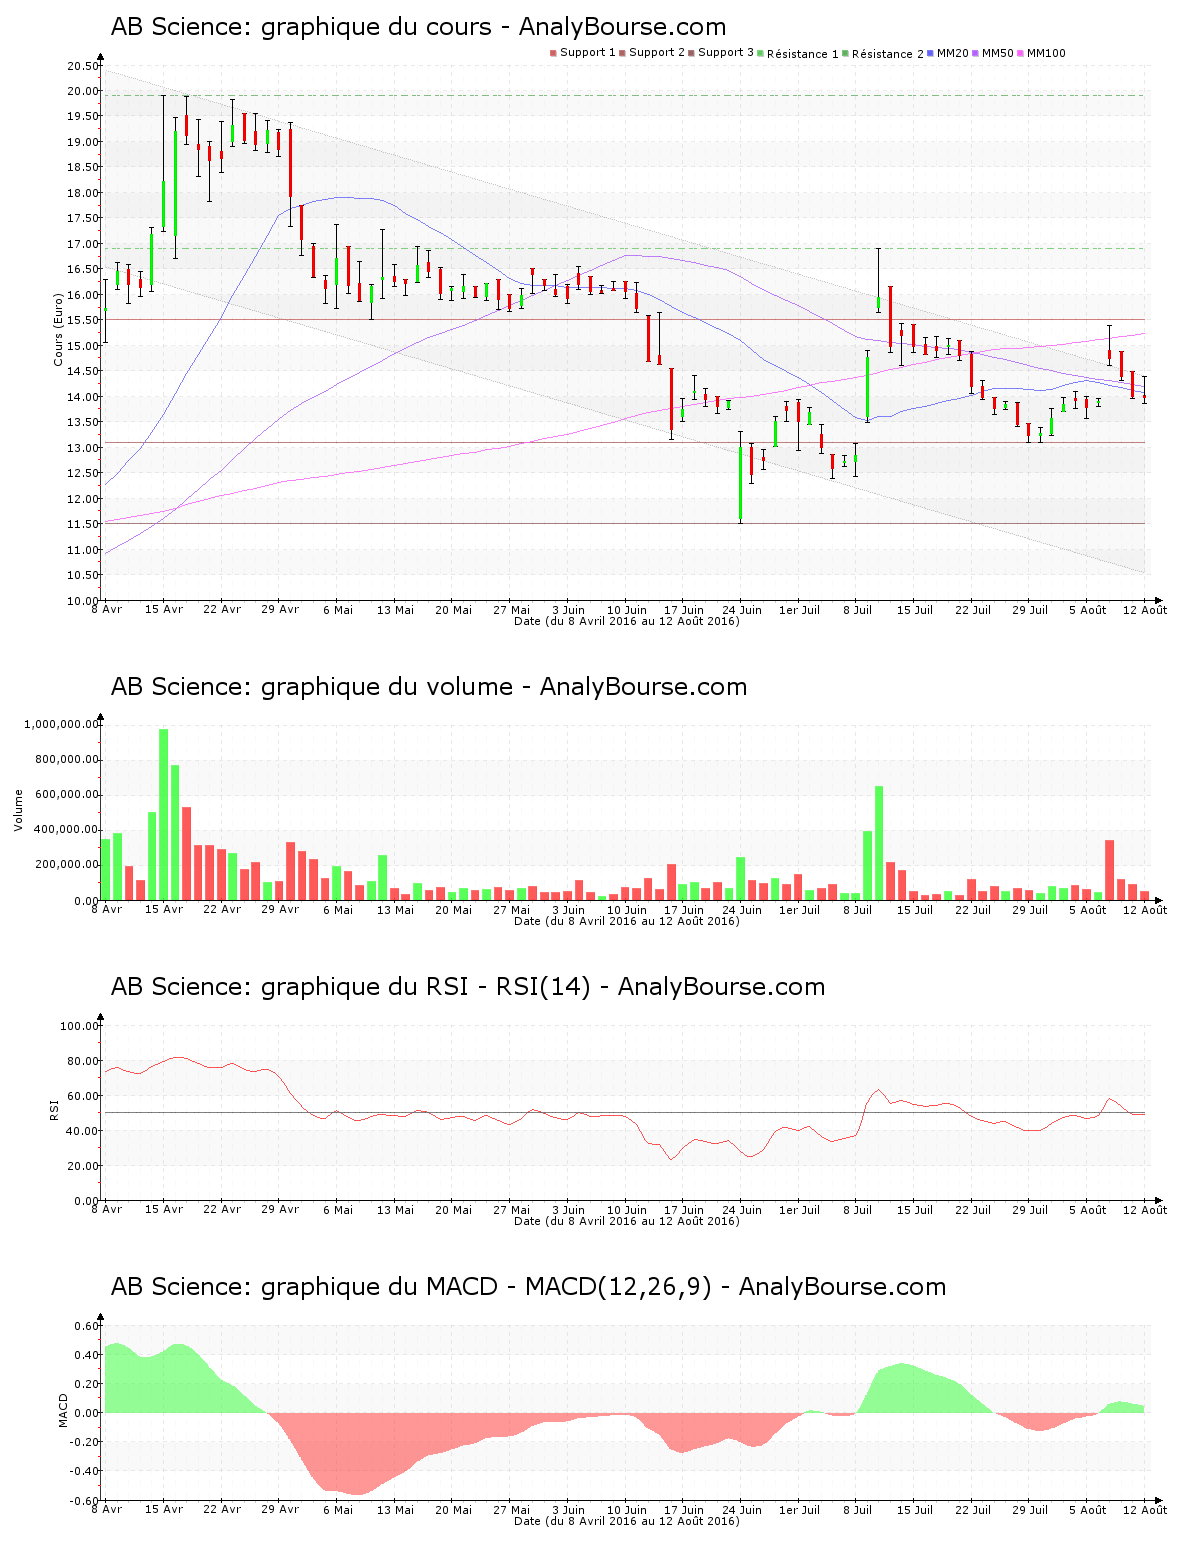
Task: Click the 'graphique du cours' chart title
Action: [419, 27]
